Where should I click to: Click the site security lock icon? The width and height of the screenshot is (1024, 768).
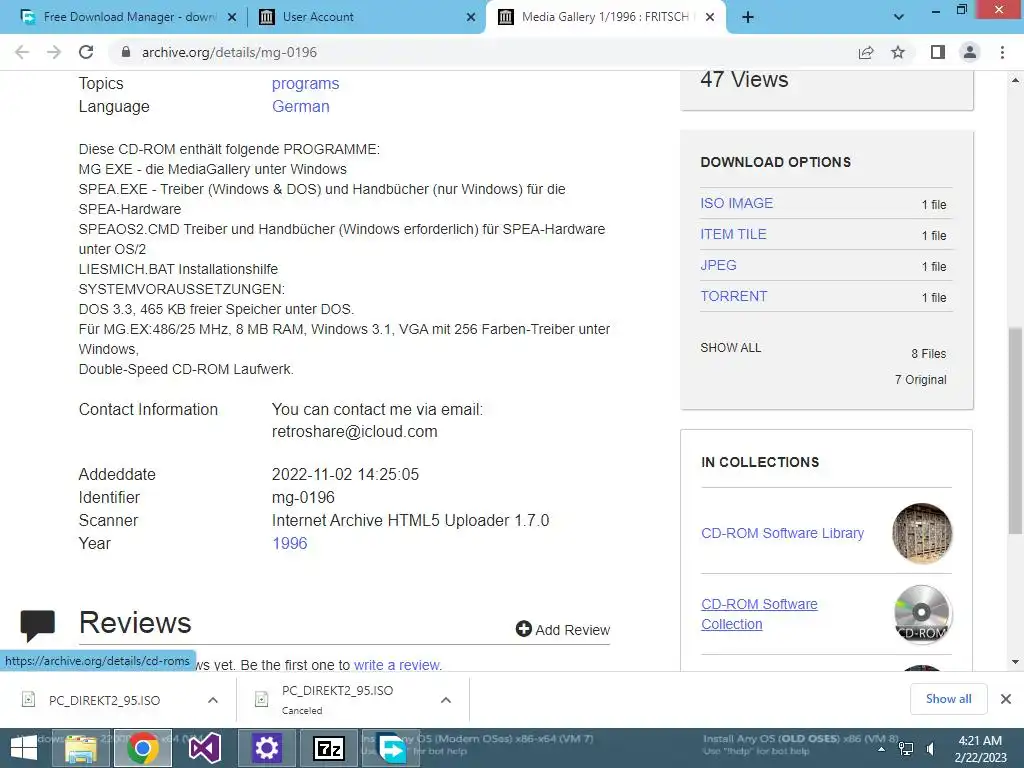coord(126,52)
